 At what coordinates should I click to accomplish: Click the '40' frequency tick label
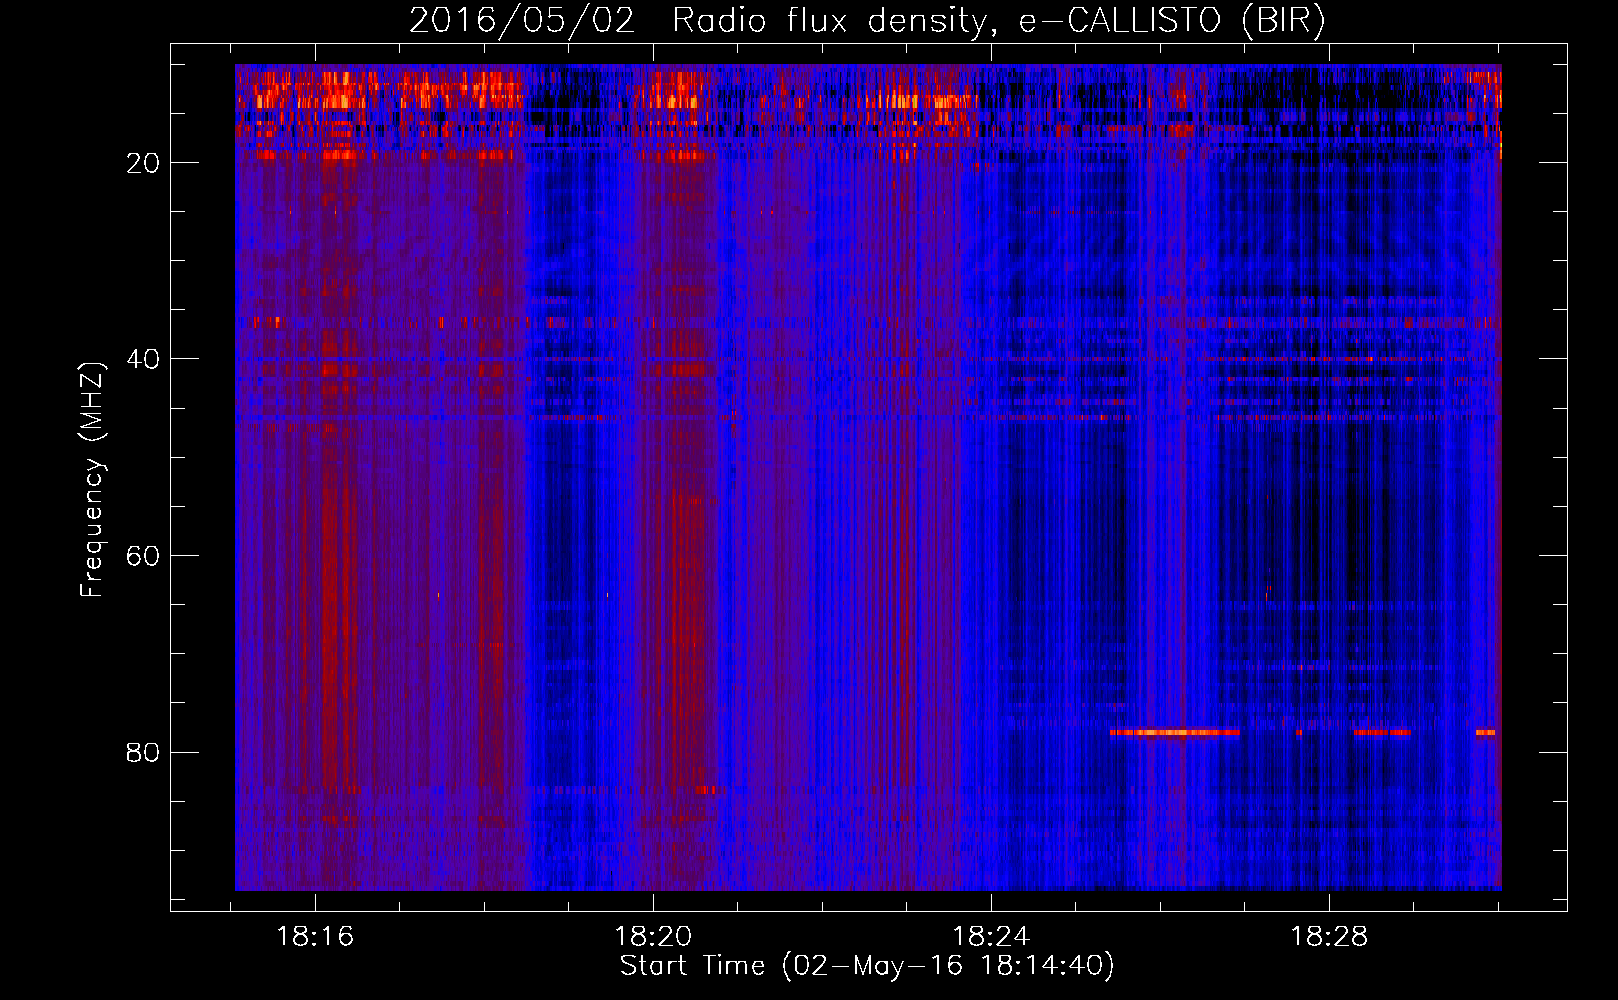coord(144,359)
